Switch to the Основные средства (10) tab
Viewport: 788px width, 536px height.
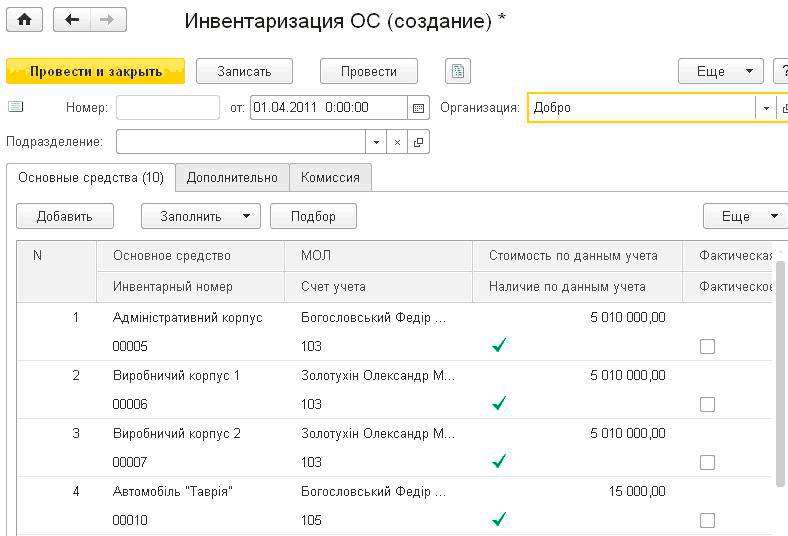tap(91, 177)
